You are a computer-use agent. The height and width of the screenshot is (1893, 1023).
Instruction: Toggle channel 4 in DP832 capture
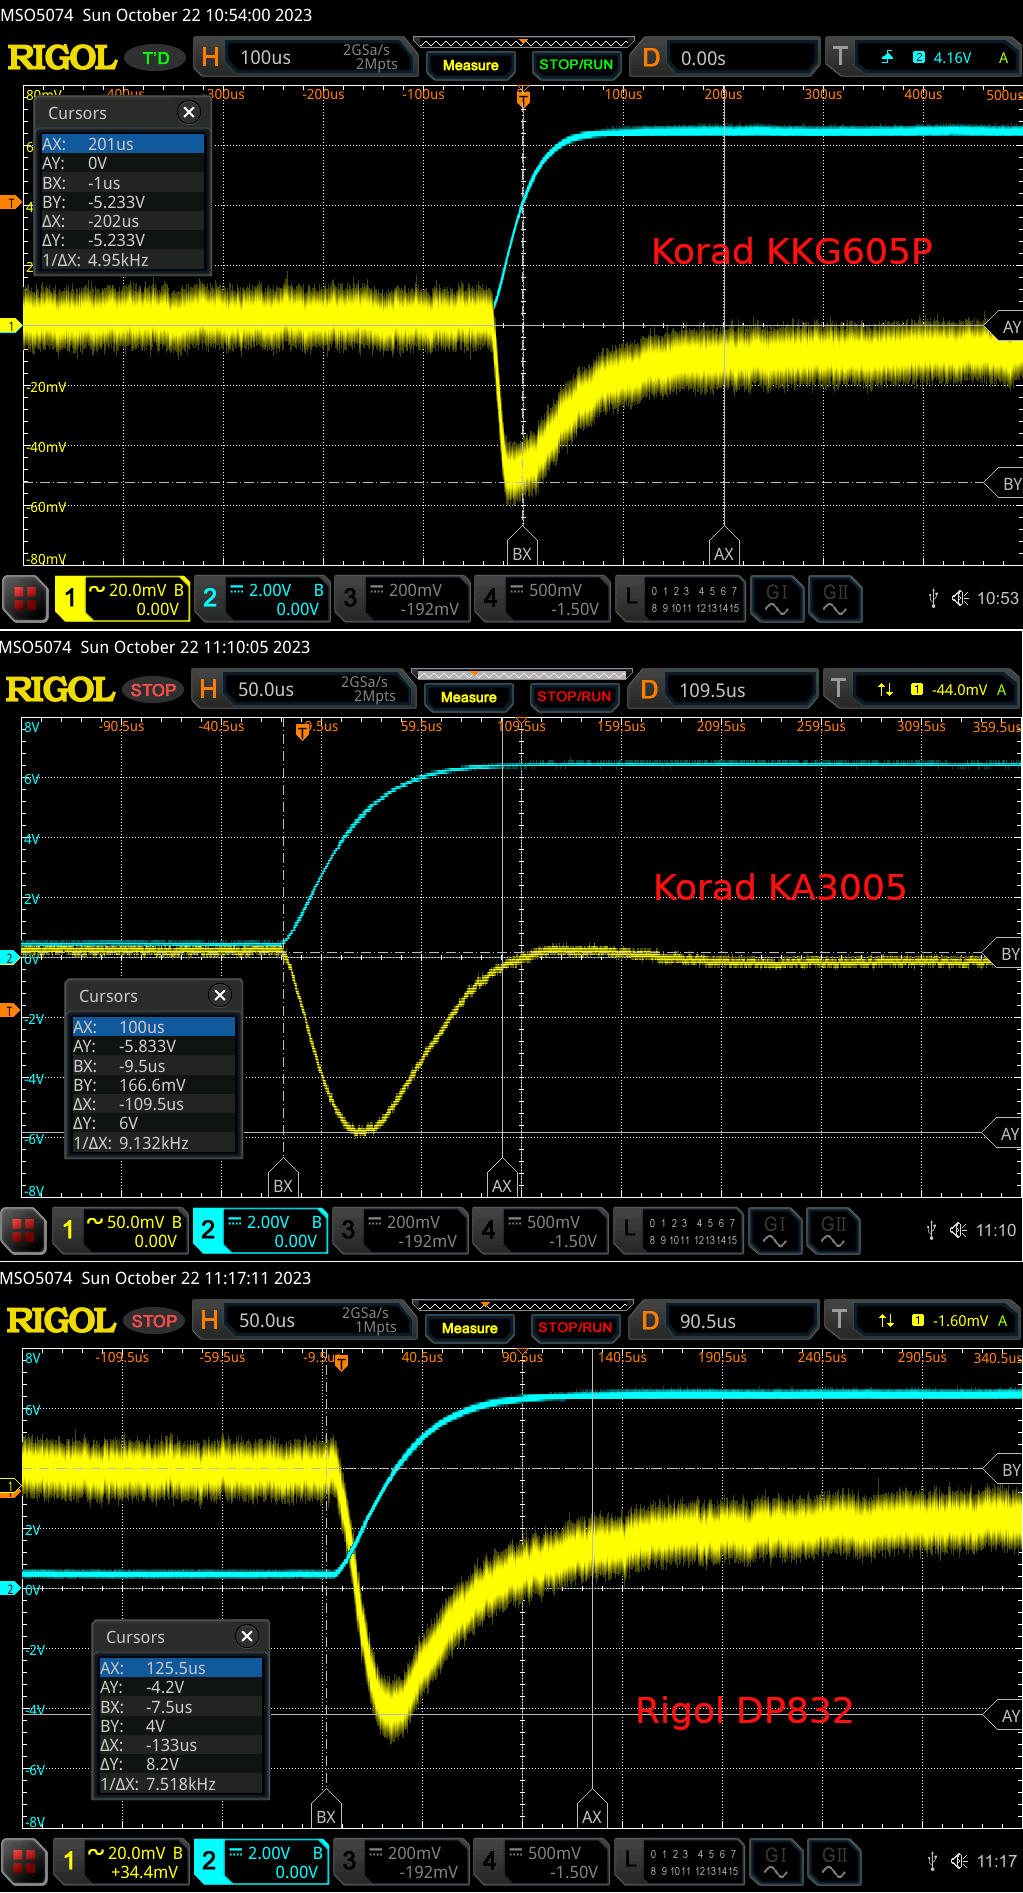pos(541,1861)
